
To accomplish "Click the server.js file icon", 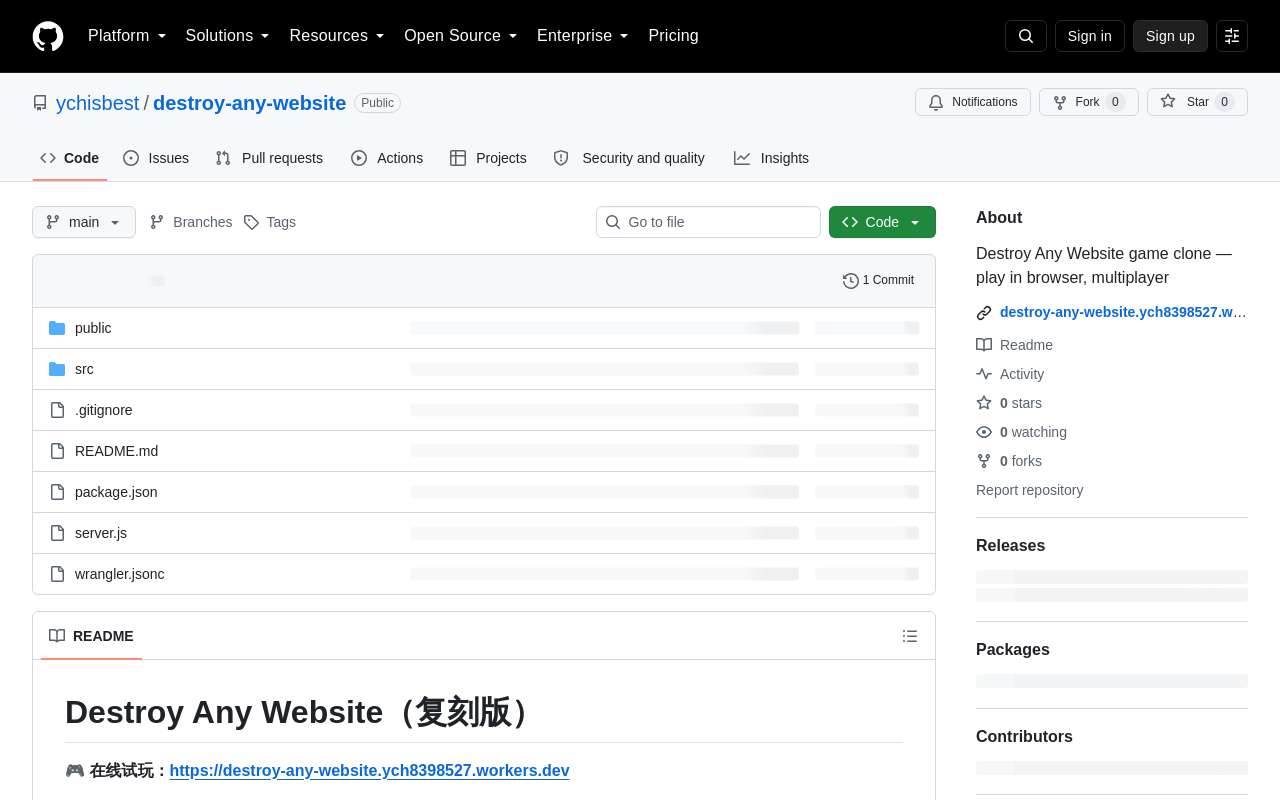I will [x=57, y=533].
